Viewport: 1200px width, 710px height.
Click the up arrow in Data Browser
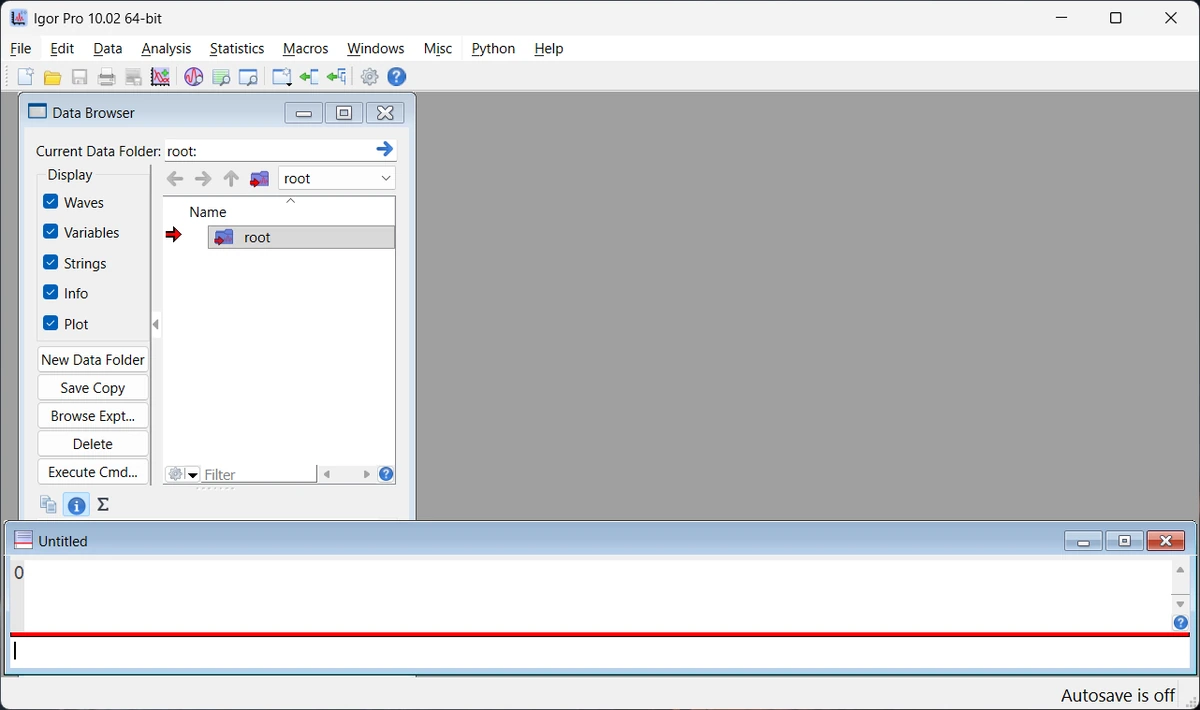click(231, 179)
